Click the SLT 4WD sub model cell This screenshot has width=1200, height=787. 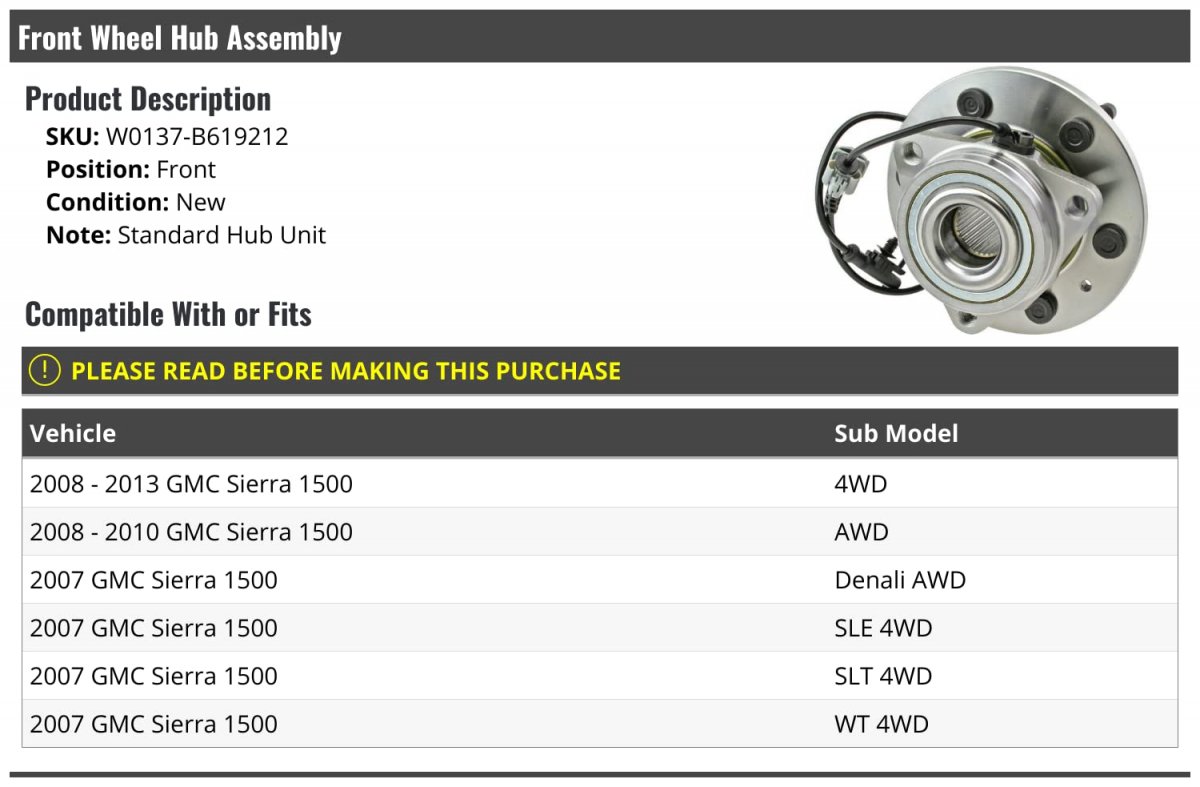click(883, 676)
